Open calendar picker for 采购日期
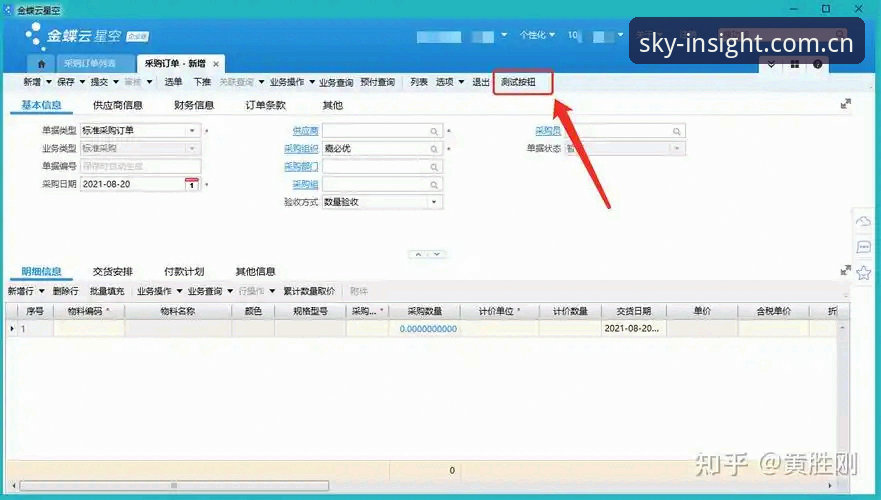This screenshot has height=500, width=881. (192, 184)
